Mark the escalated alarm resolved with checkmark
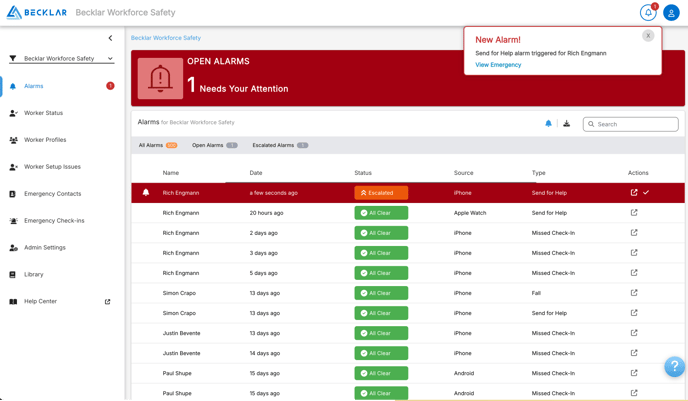 pos(646,193)
